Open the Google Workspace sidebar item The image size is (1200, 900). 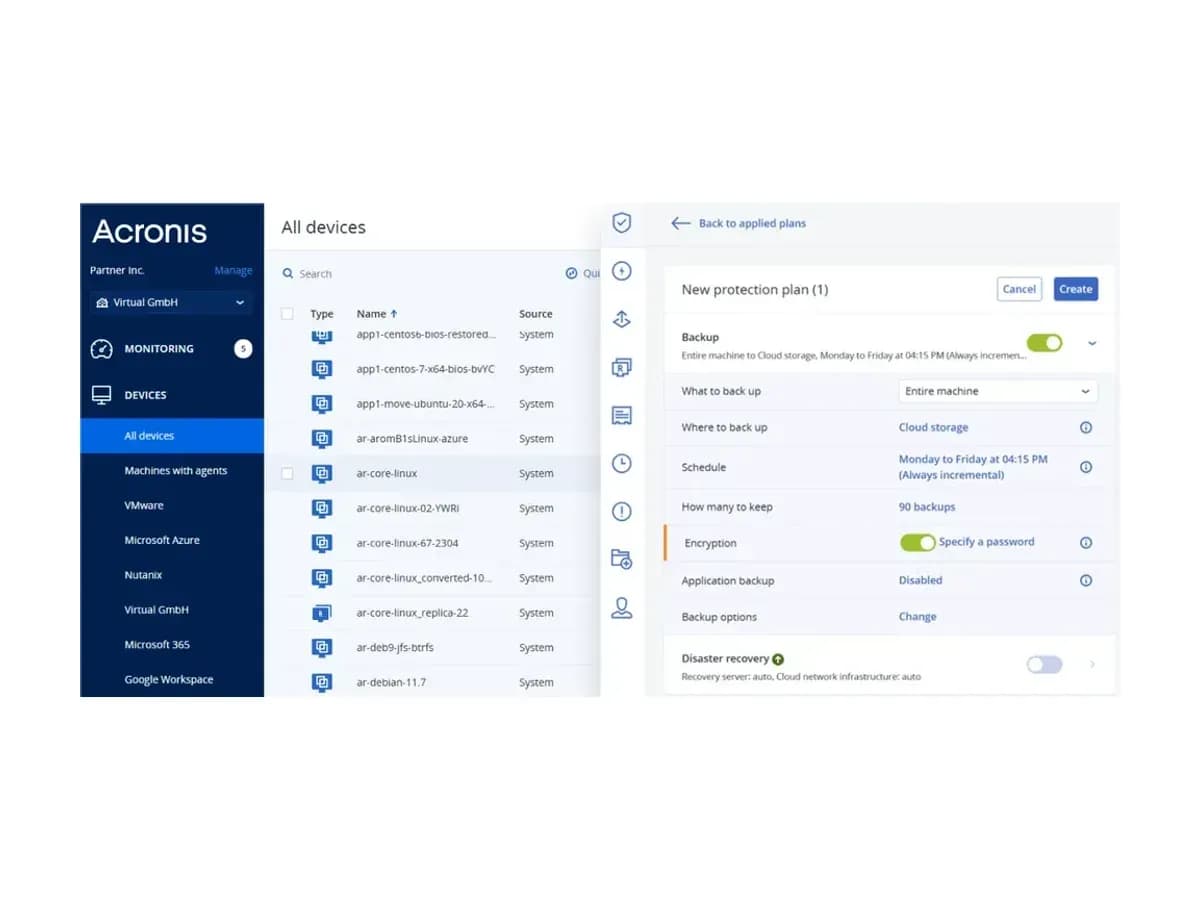(169, 680)
